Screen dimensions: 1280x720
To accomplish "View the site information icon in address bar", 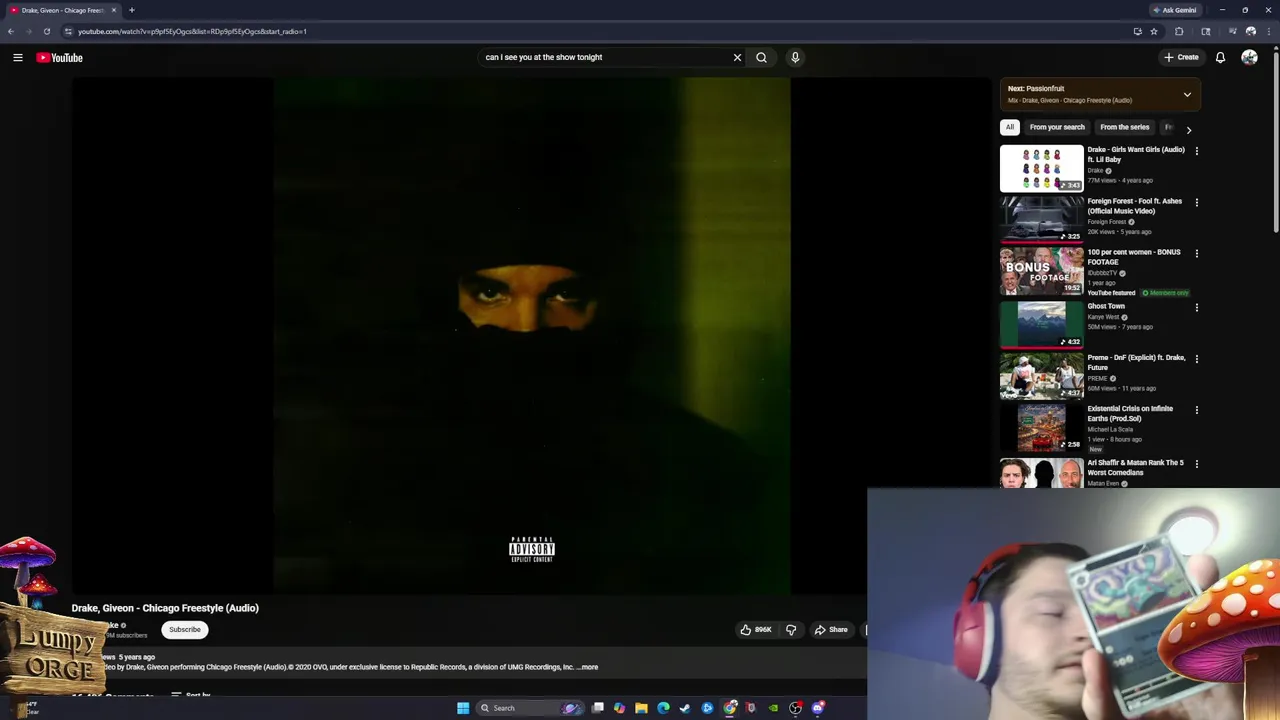I will (68, 31).
